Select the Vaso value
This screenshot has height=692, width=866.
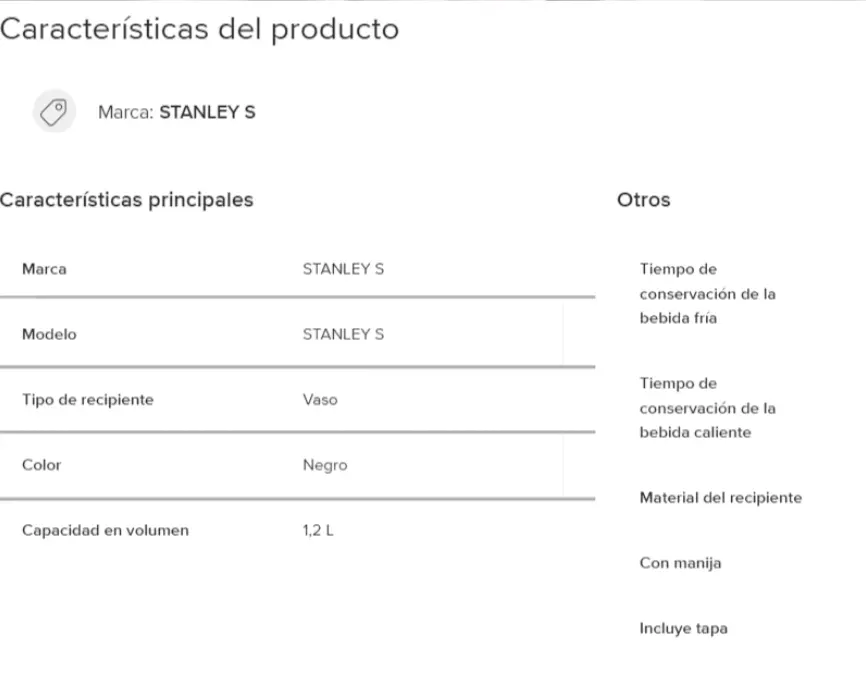coord(320,400)
